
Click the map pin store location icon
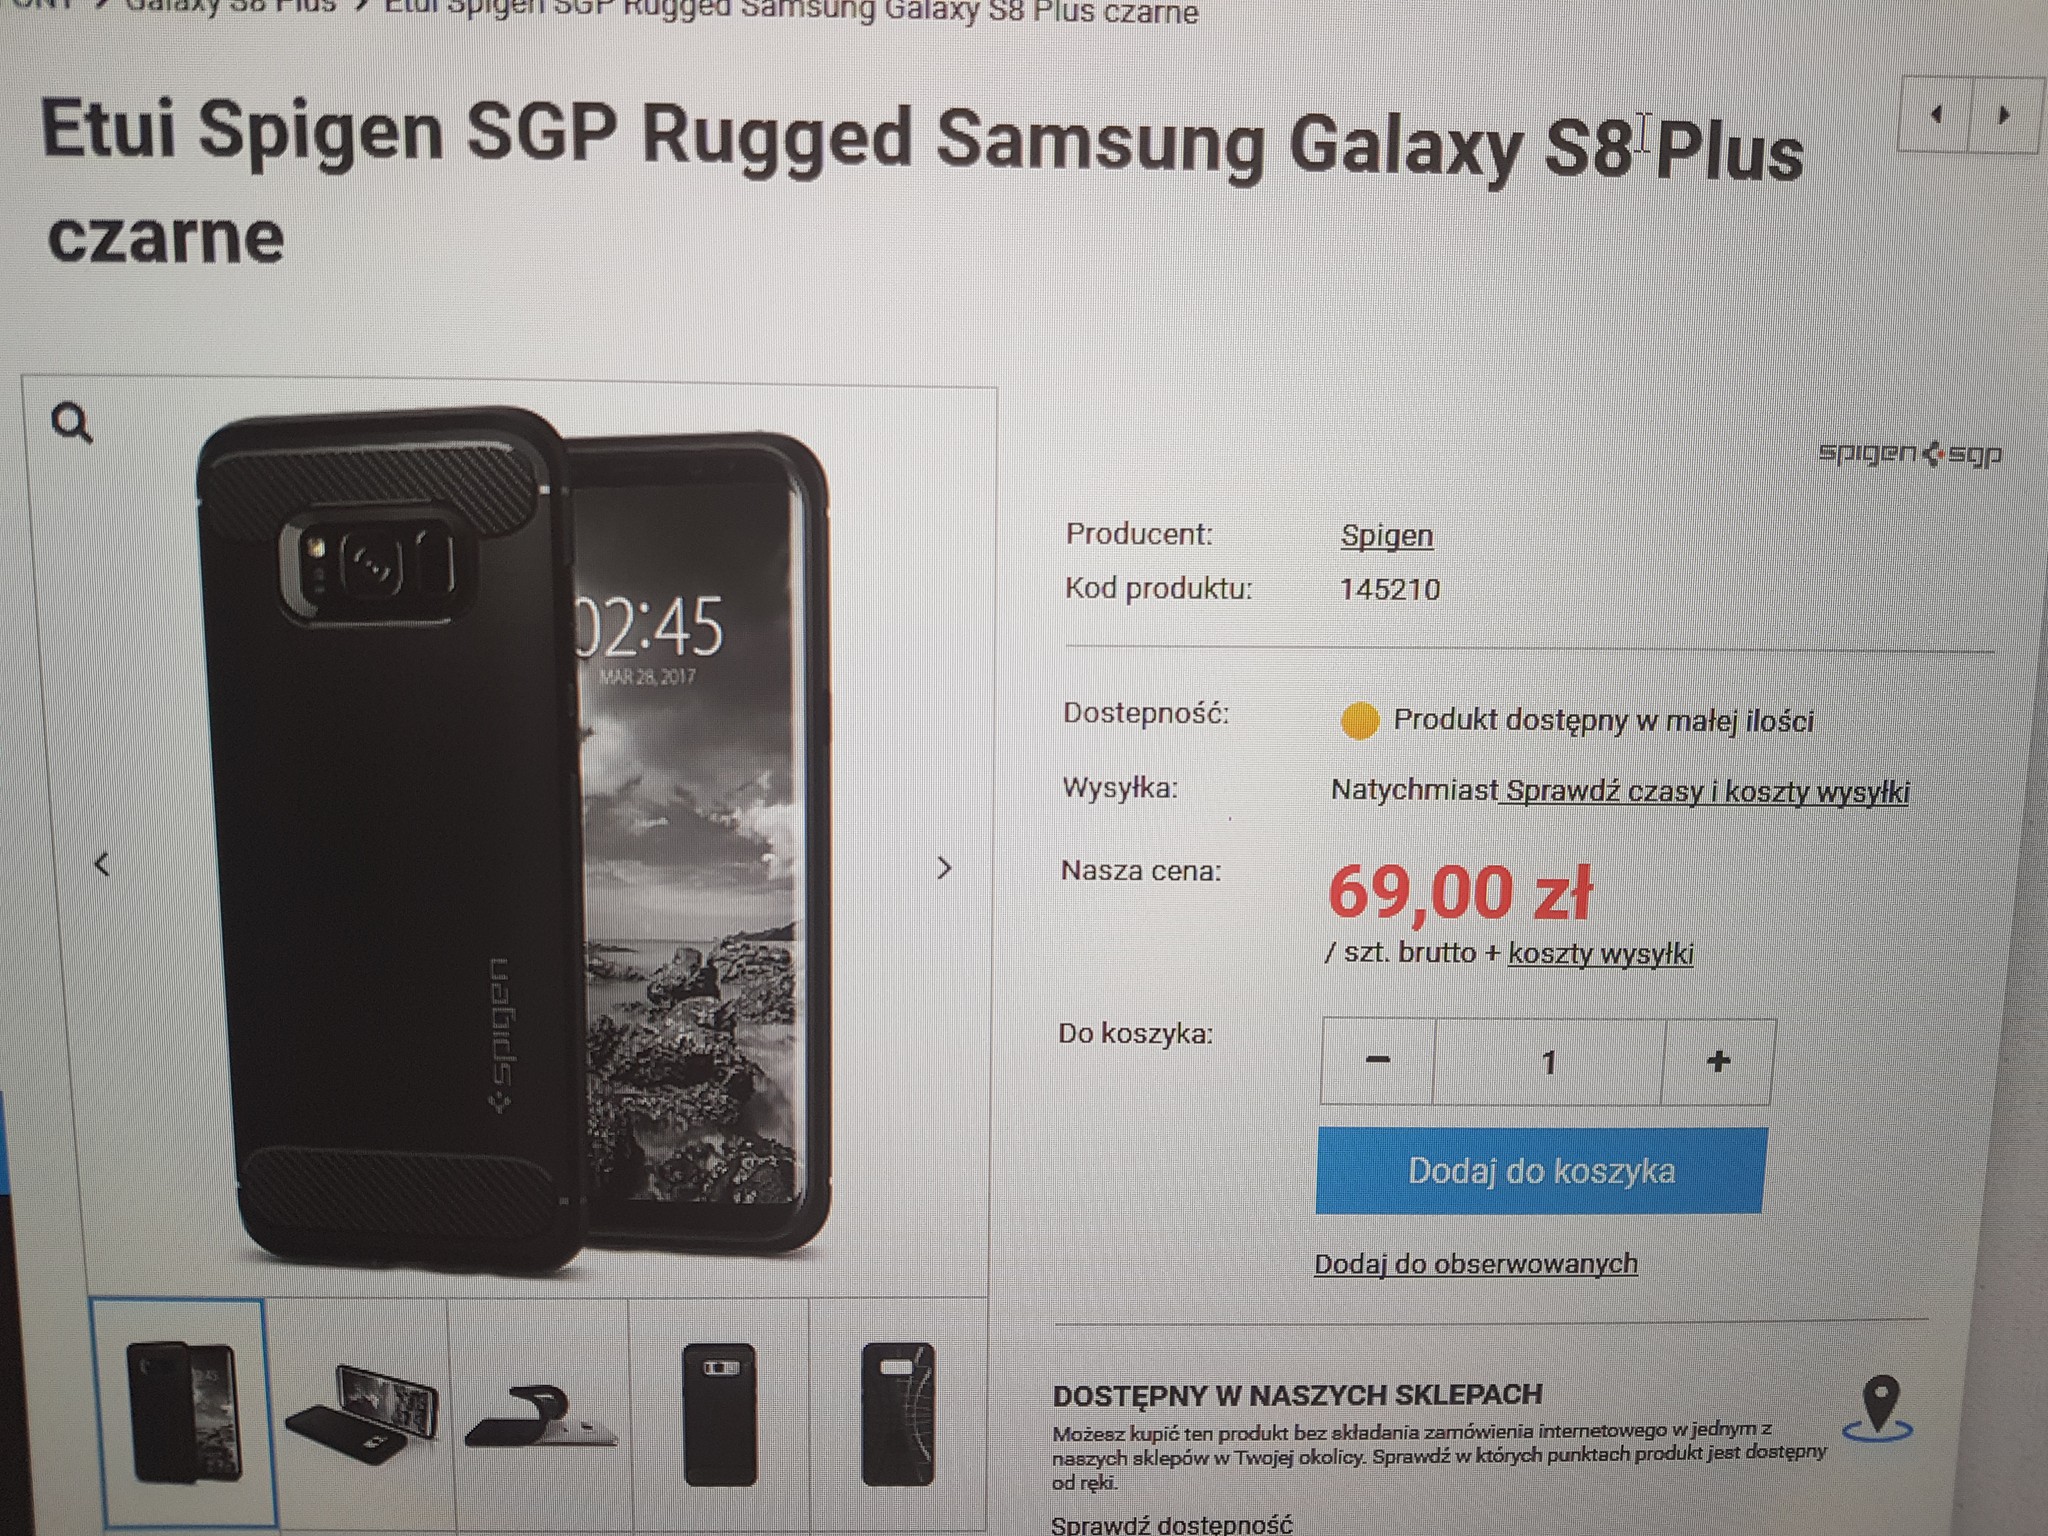[x=1880, y=1408]
